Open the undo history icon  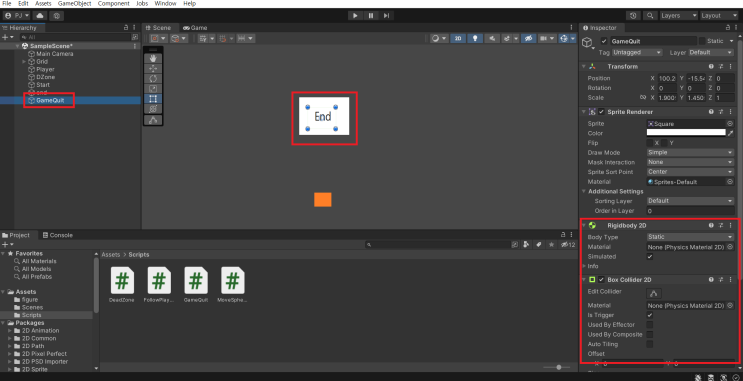(633, 16)
